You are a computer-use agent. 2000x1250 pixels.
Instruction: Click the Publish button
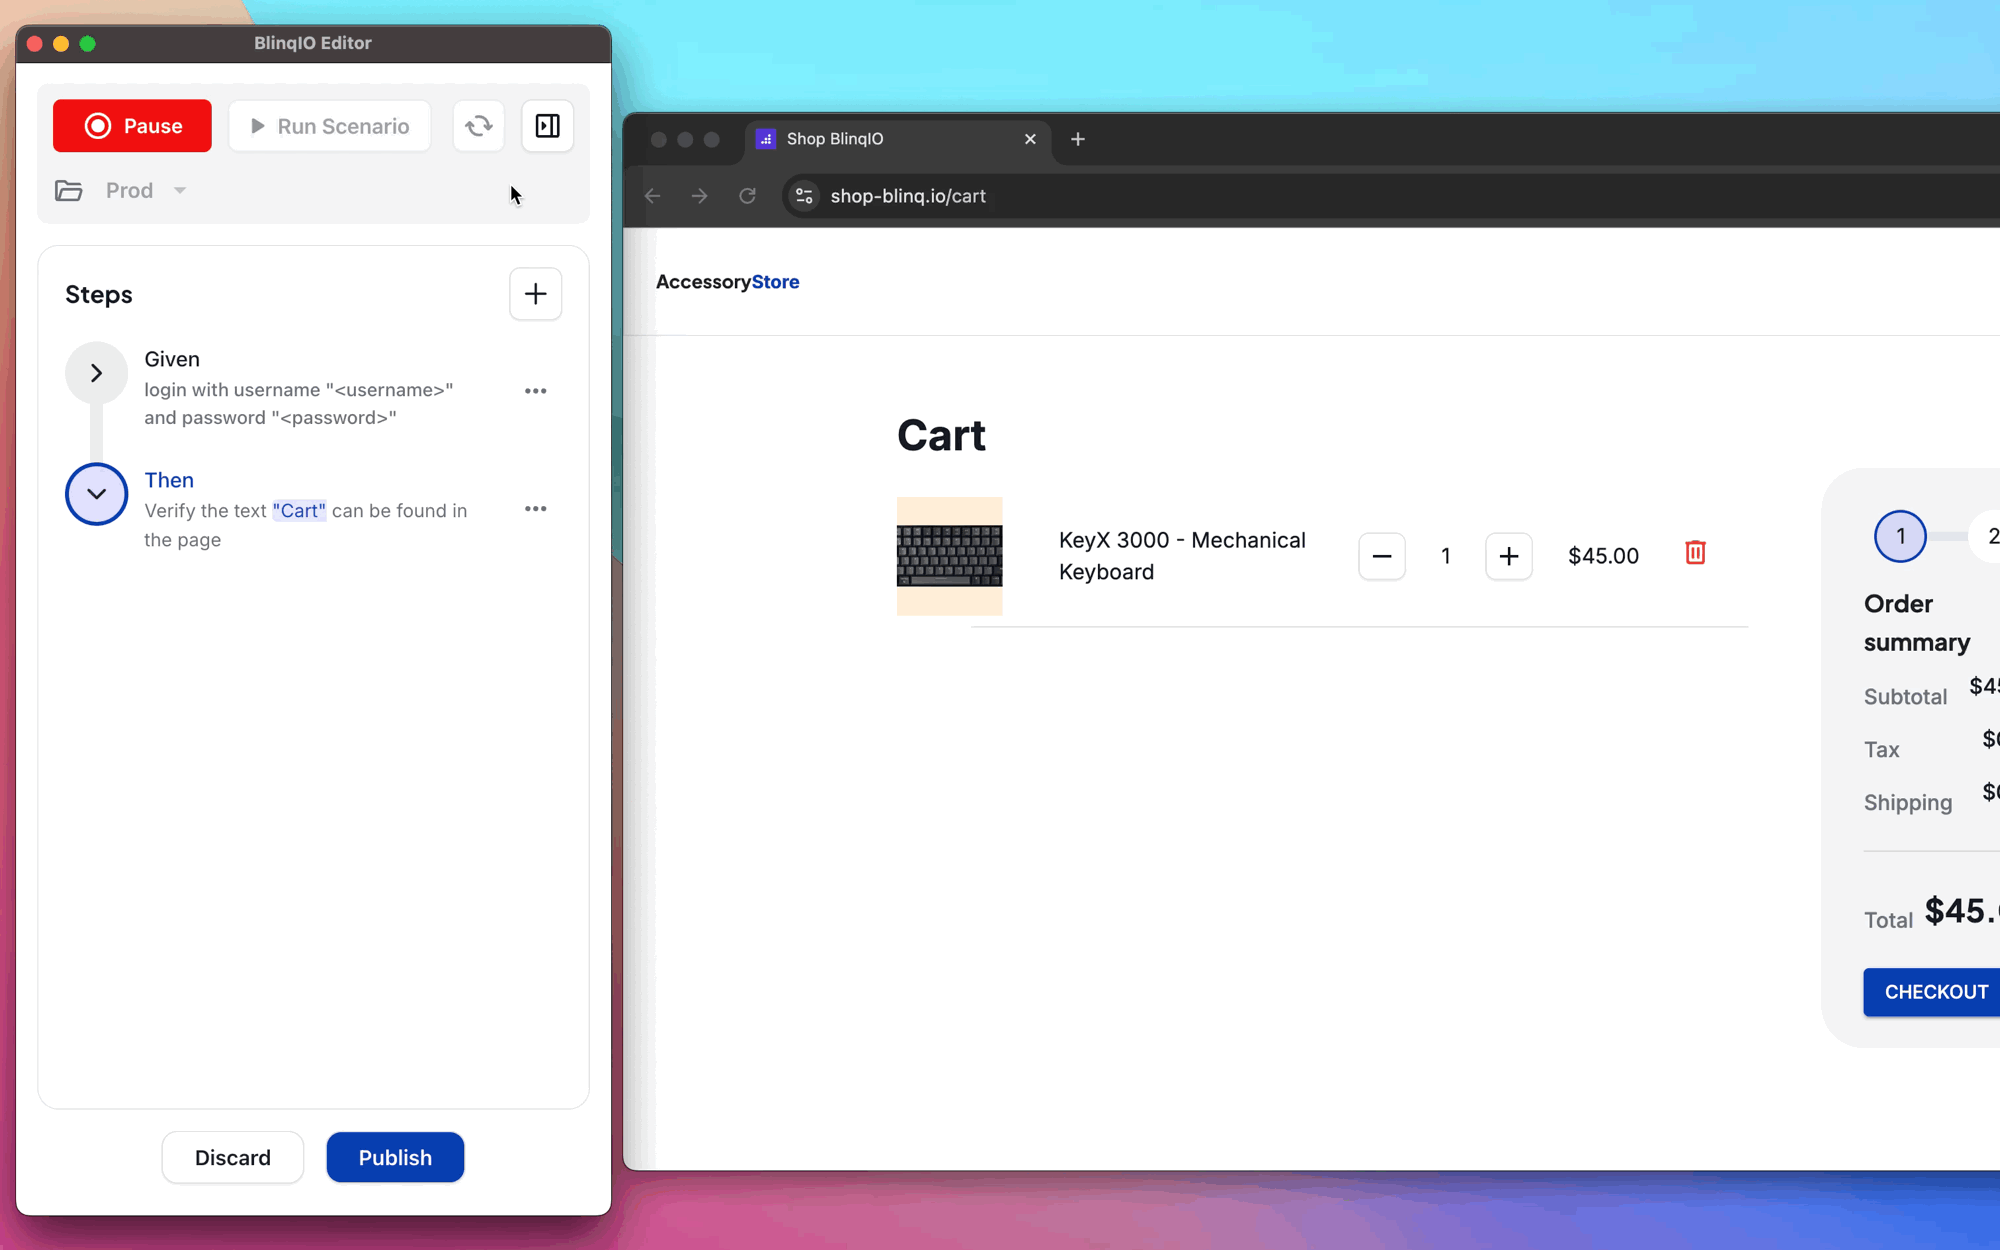(x=395, y=1156)
